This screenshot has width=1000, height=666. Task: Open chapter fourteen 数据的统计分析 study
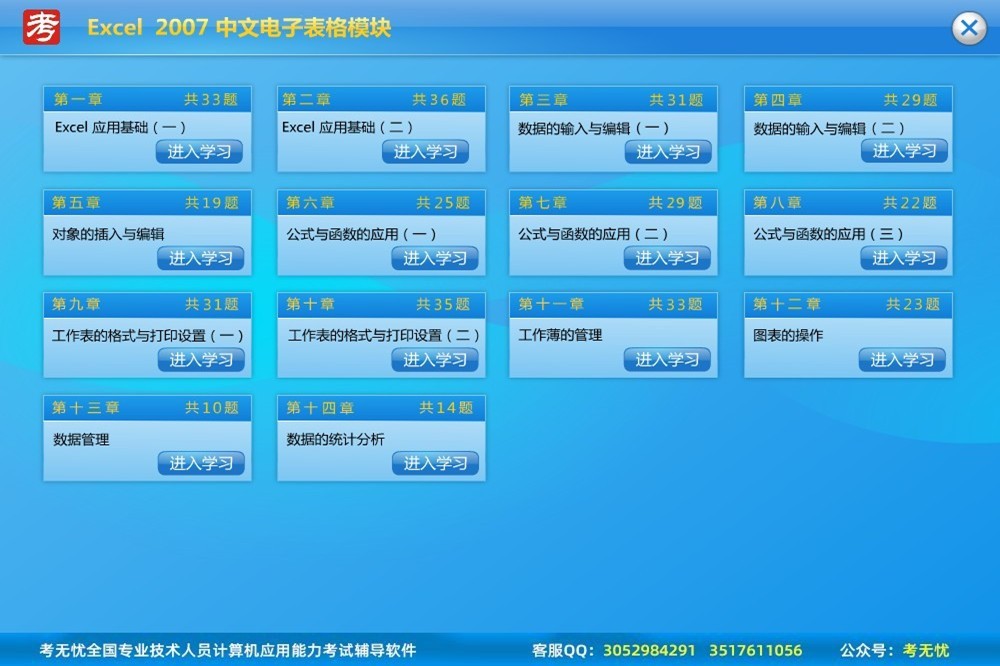click(435, 463)
